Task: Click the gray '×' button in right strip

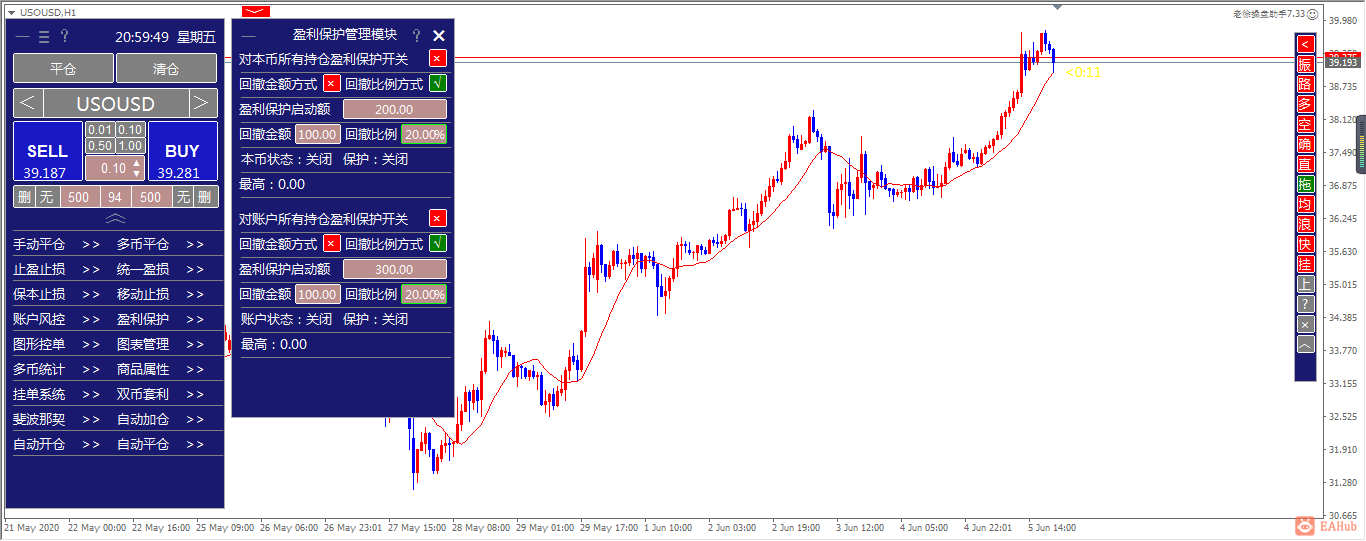Action: [x=1305, y=324]
